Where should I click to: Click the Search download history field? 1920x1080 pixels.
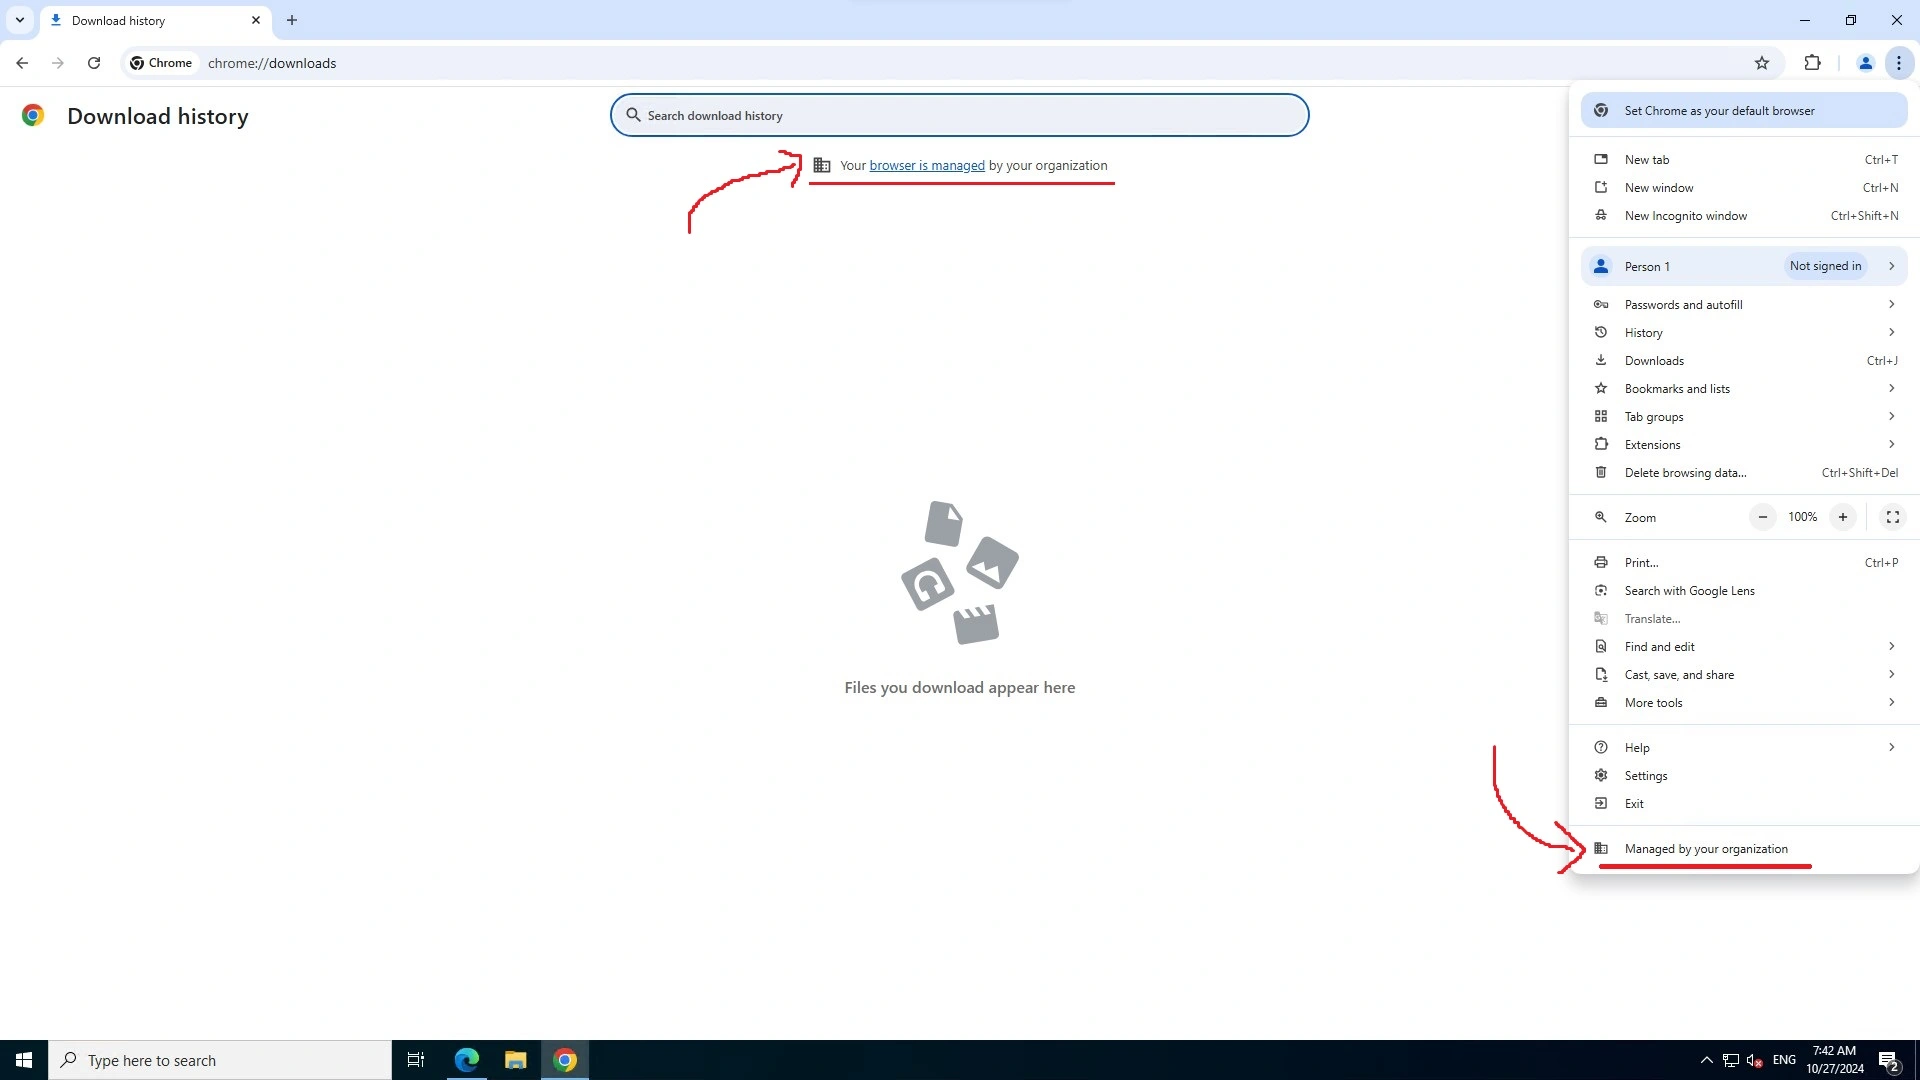coord(959,115)
